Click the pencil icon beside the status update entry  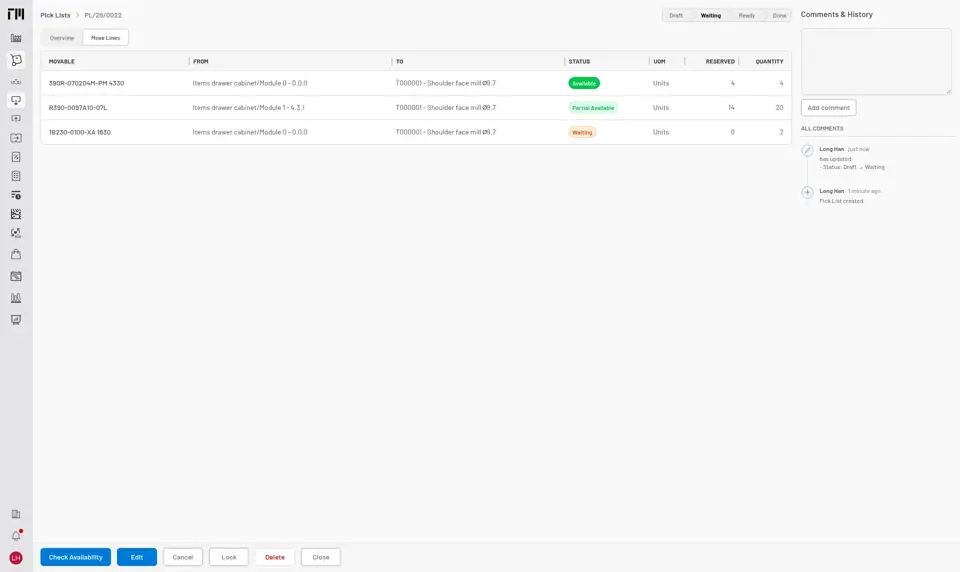(808, 150)
